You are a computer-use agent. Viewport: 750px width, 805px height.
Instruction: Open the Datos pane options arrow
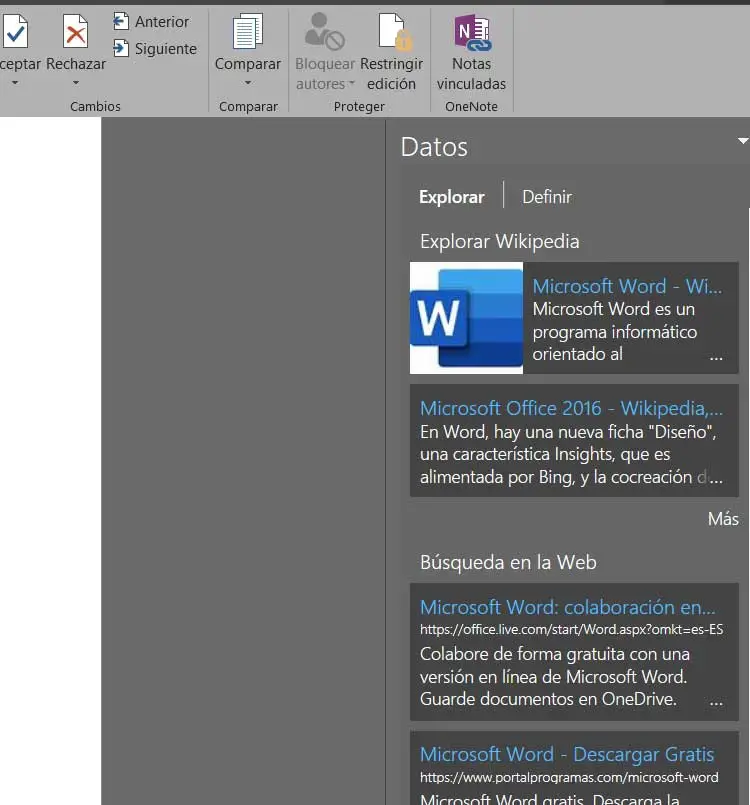pos(743,141)
